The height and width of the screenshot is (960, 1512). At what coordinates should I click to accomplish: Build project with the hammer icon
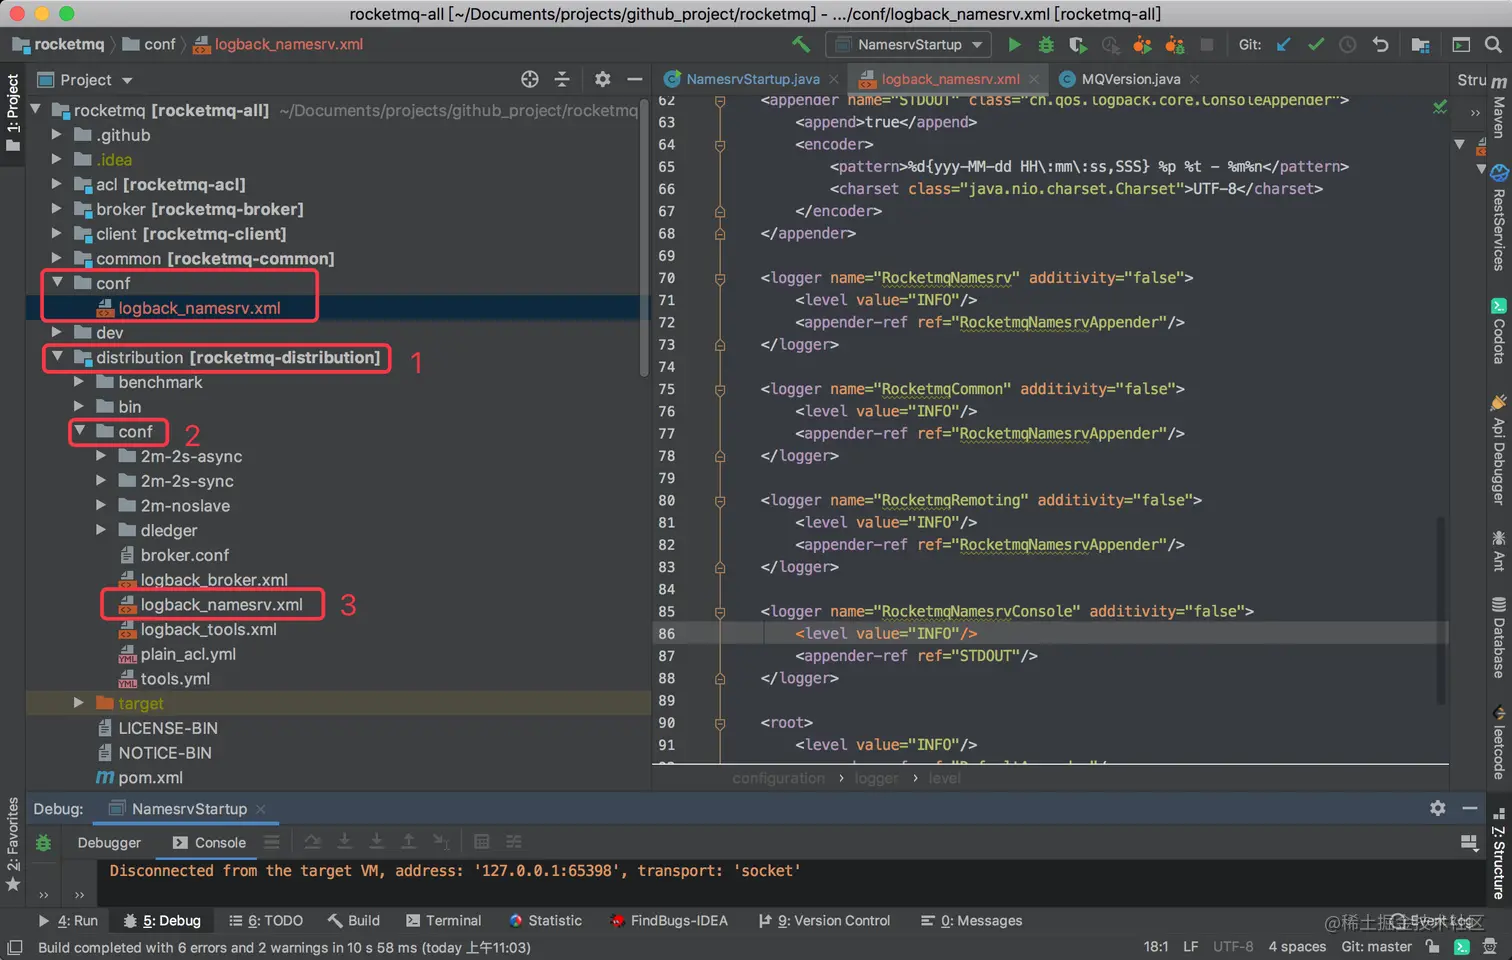point(801,44)
